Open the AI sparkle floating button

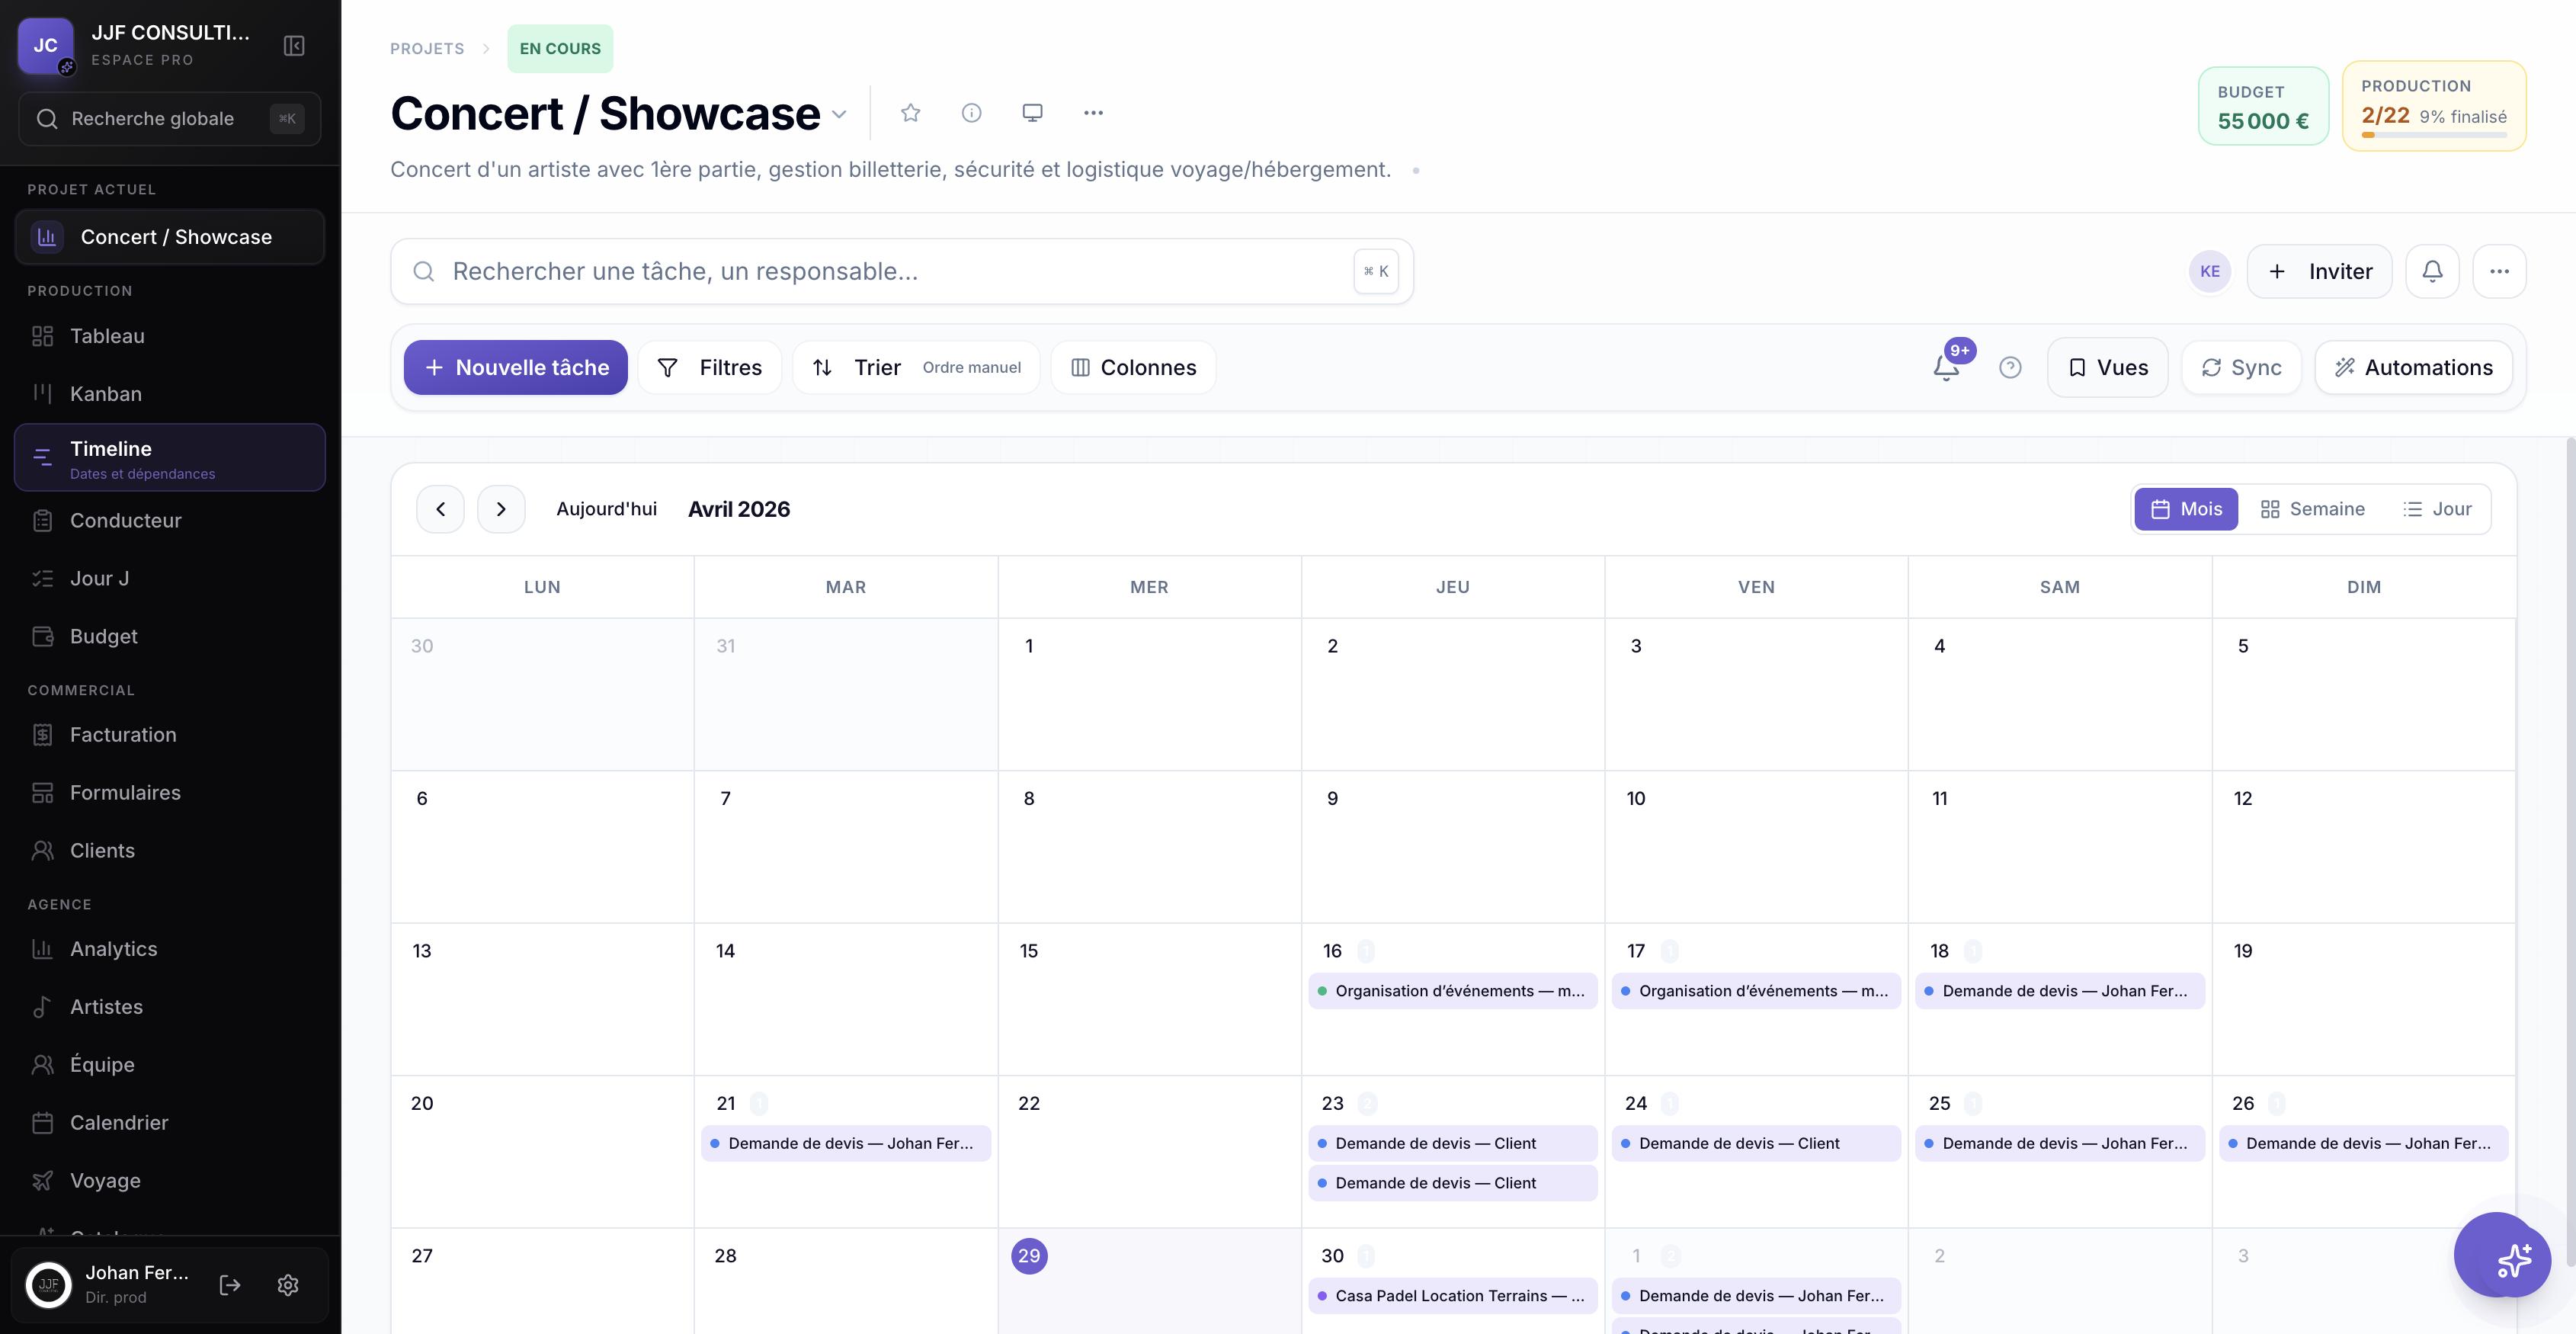click(x=2502, y=1255)
